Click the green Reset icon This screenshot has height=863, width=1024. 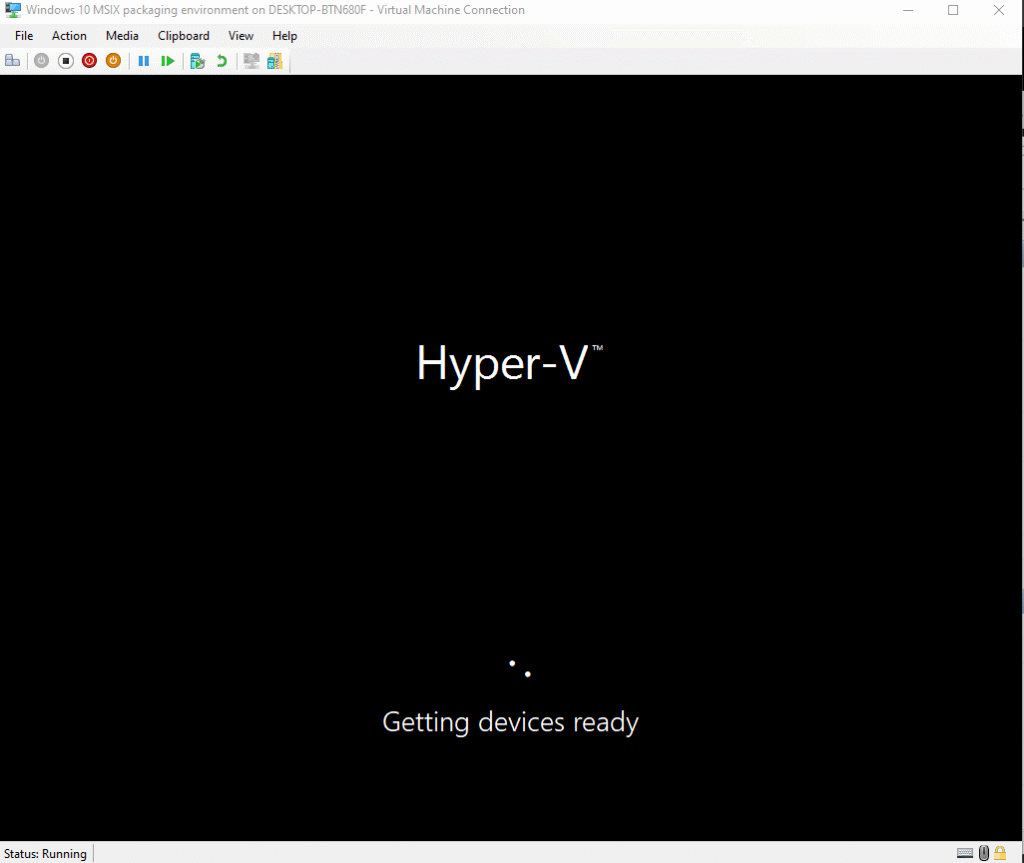click(168, 61)
